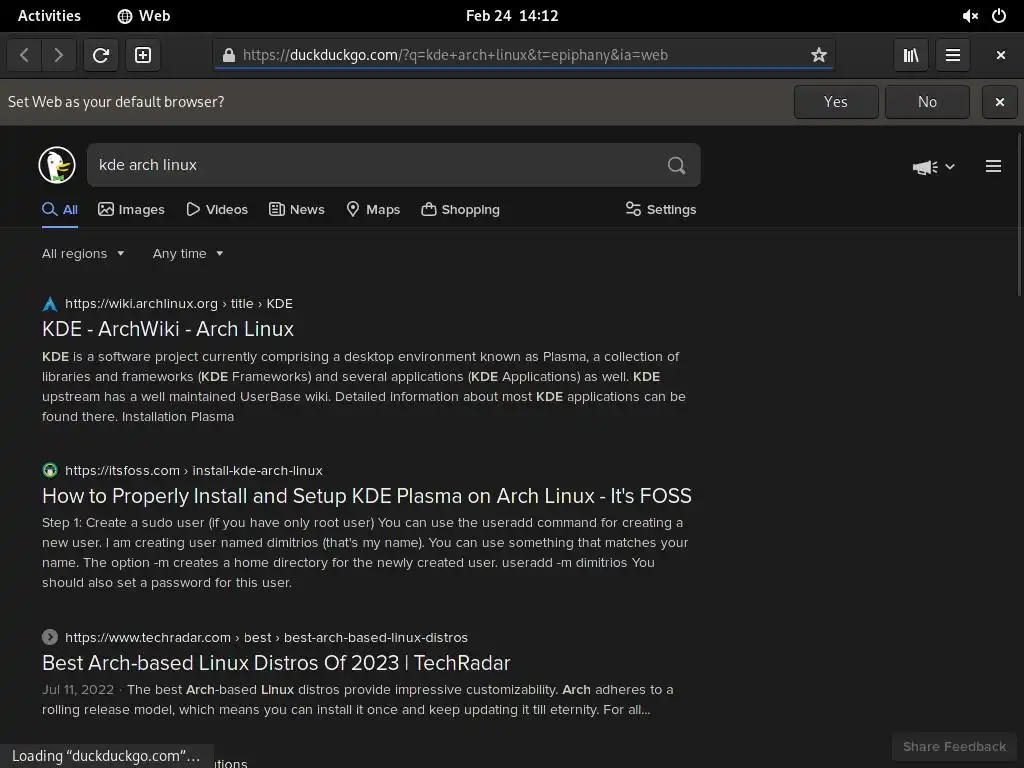This screenshot has height=768, width=1024.
Task: Click the 'Jul 11, 2022' date text
Action: [78, 690]
